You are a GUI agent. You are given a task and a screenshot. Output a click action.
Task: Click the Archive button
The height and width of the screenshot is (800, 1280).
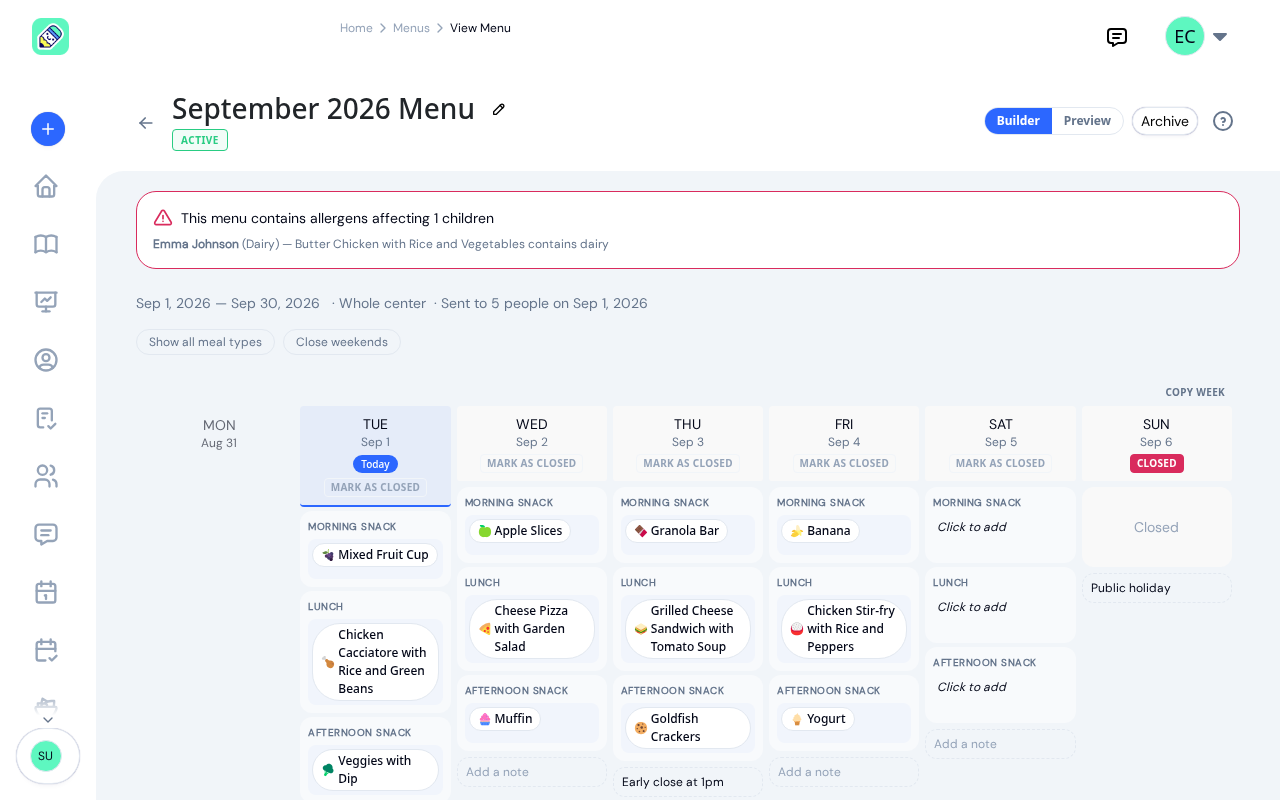point(1165,121)
